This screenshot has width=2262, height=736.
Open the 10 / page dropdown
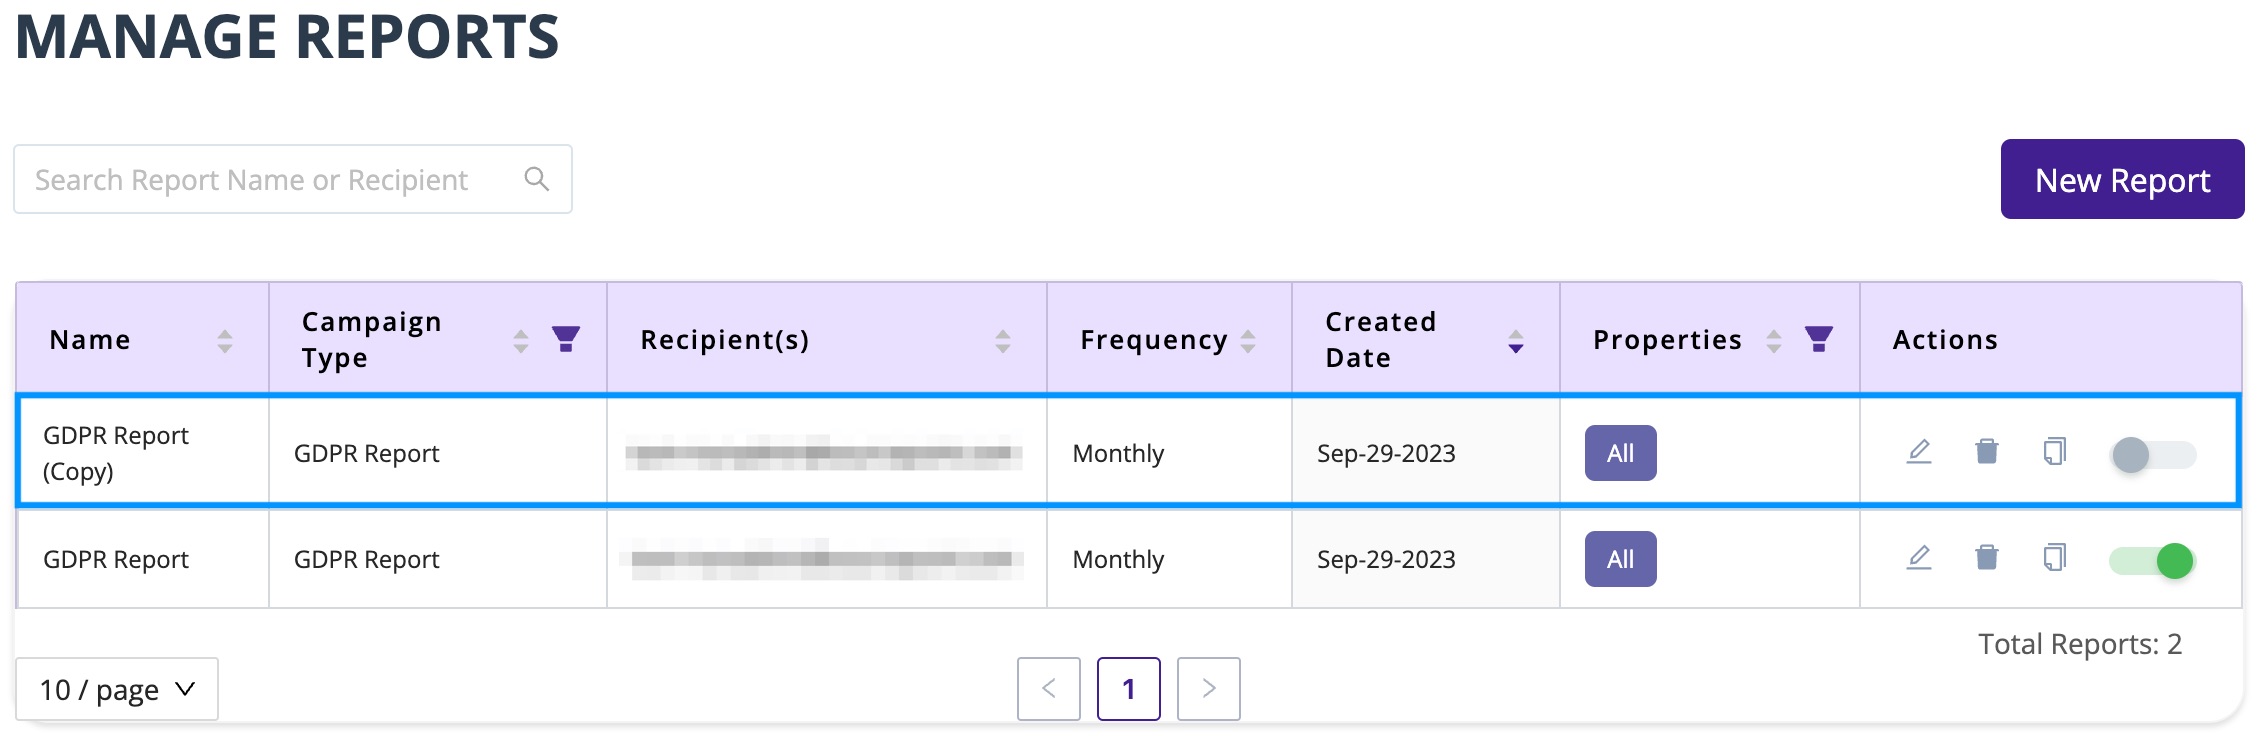tap(117, 689)
